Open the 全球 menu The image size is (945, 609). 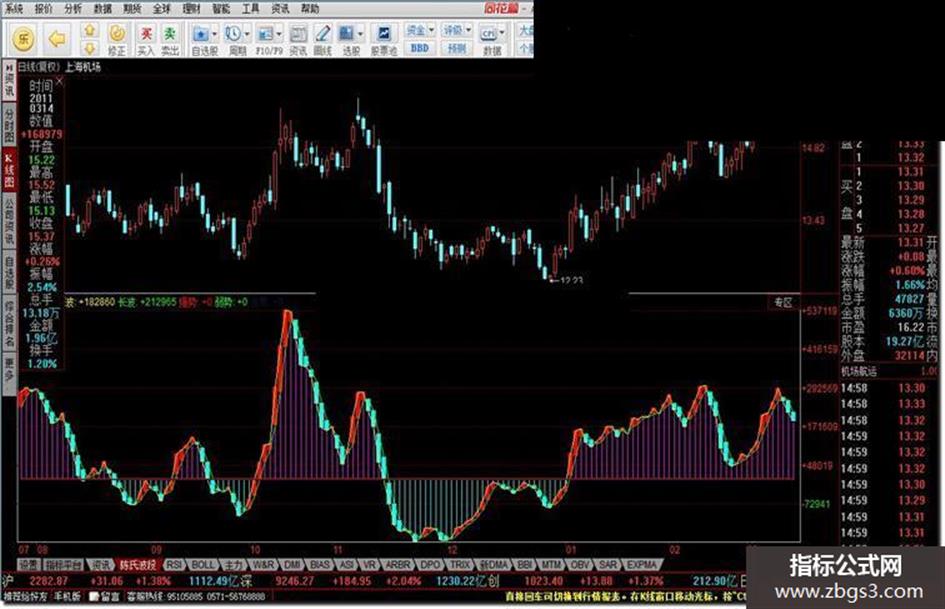coord(162,8)
